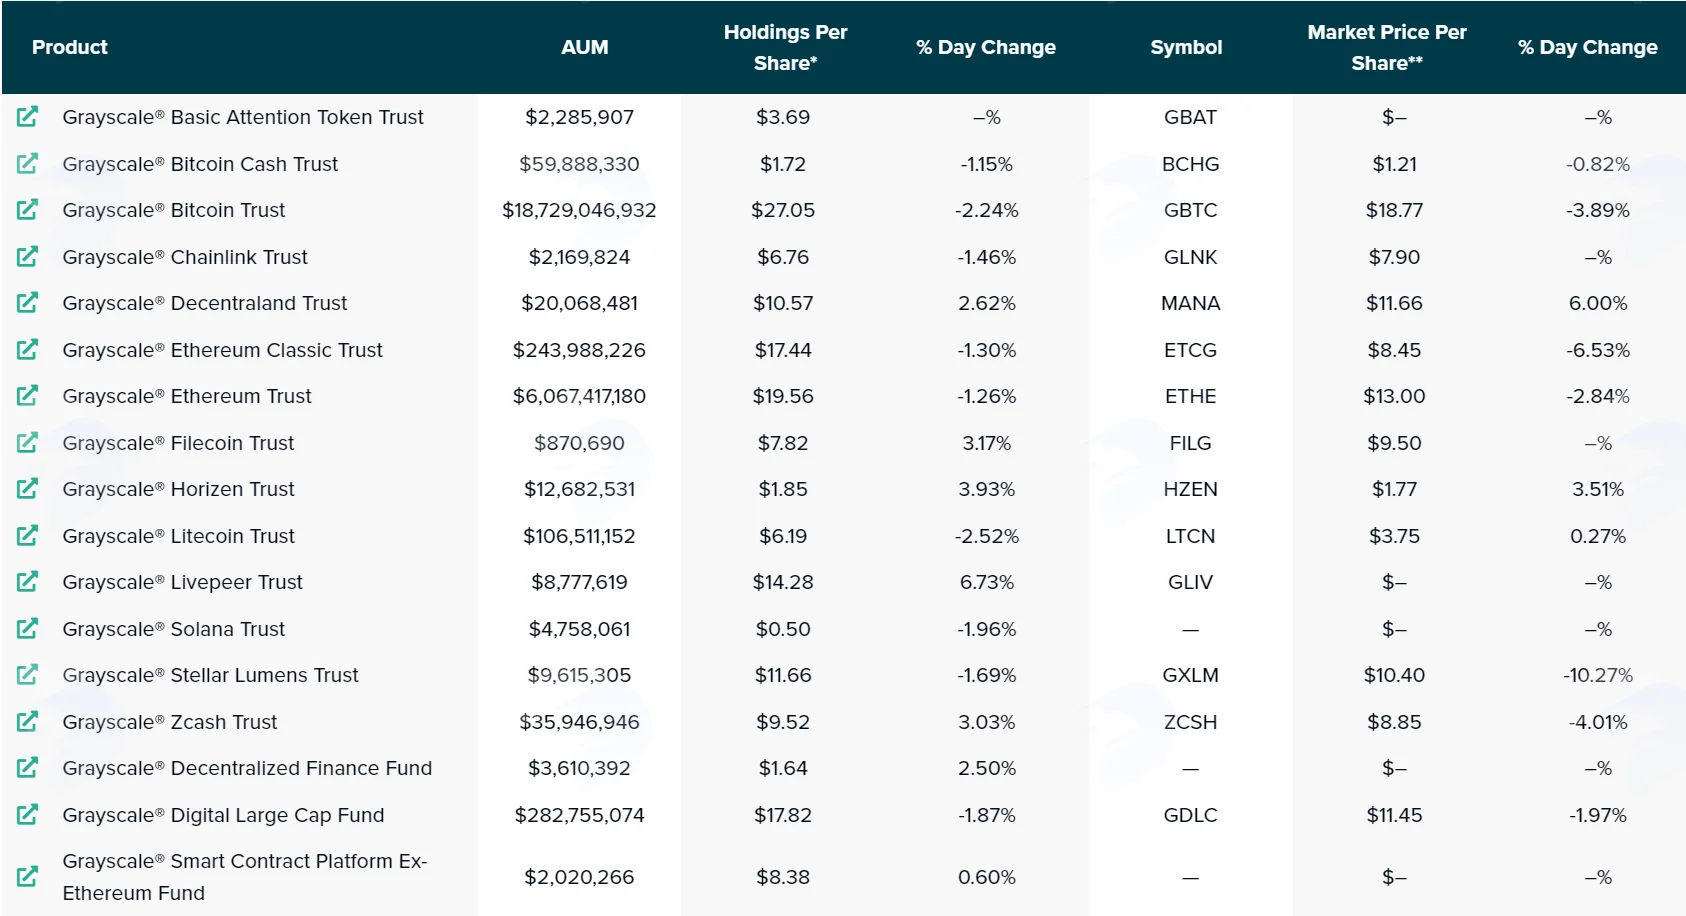1686x916 pixels.
Task: Open the Grayscale Ethereum Trust product link
Action: click(187, 396)
